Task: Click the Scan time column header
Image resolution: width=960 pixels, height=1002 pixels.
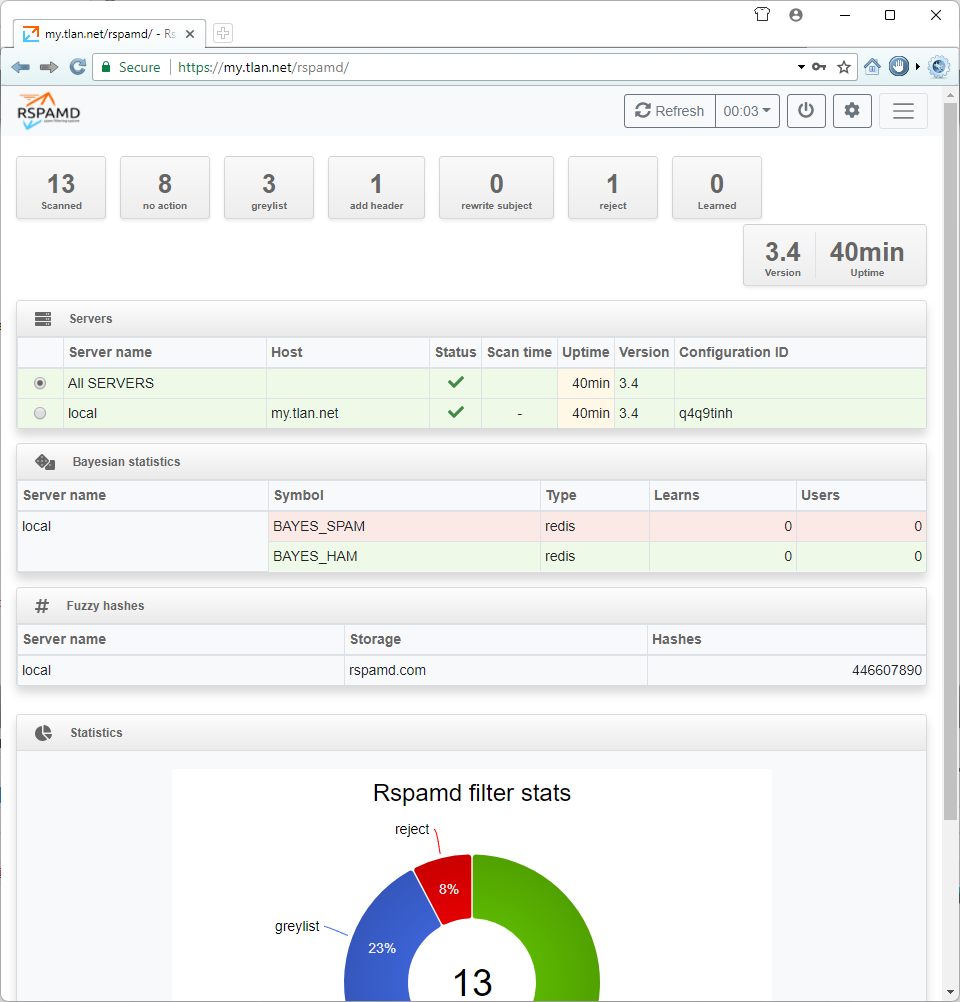Action: [519, 352]
